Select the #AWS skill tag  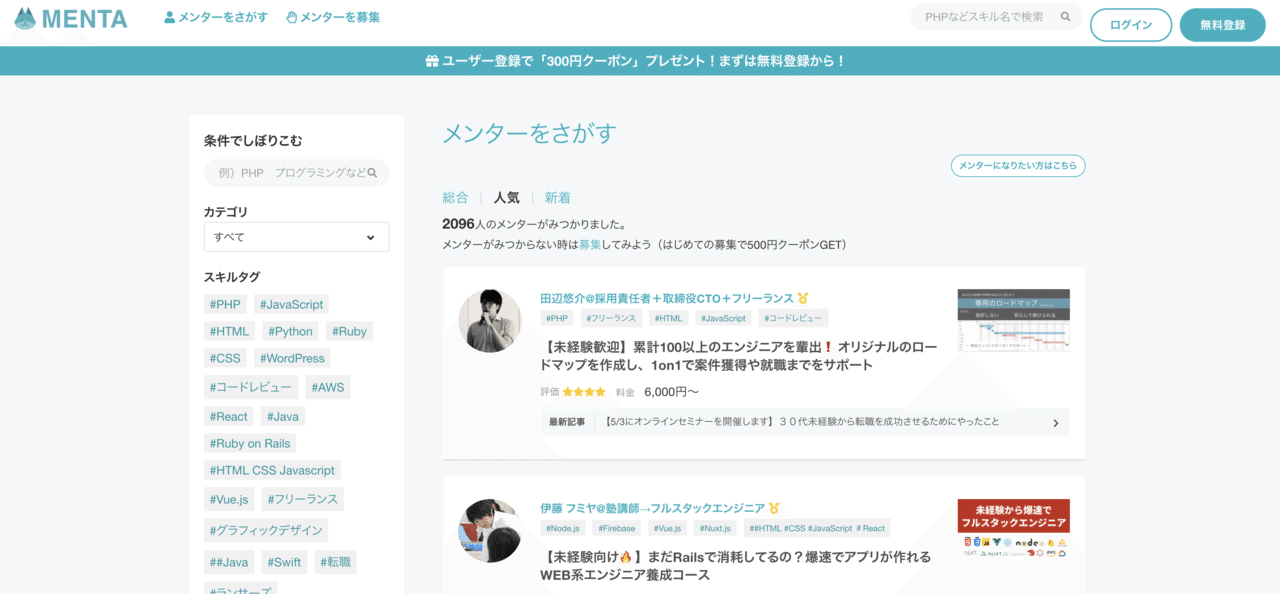pyautogui.click(x=328, y=387)
